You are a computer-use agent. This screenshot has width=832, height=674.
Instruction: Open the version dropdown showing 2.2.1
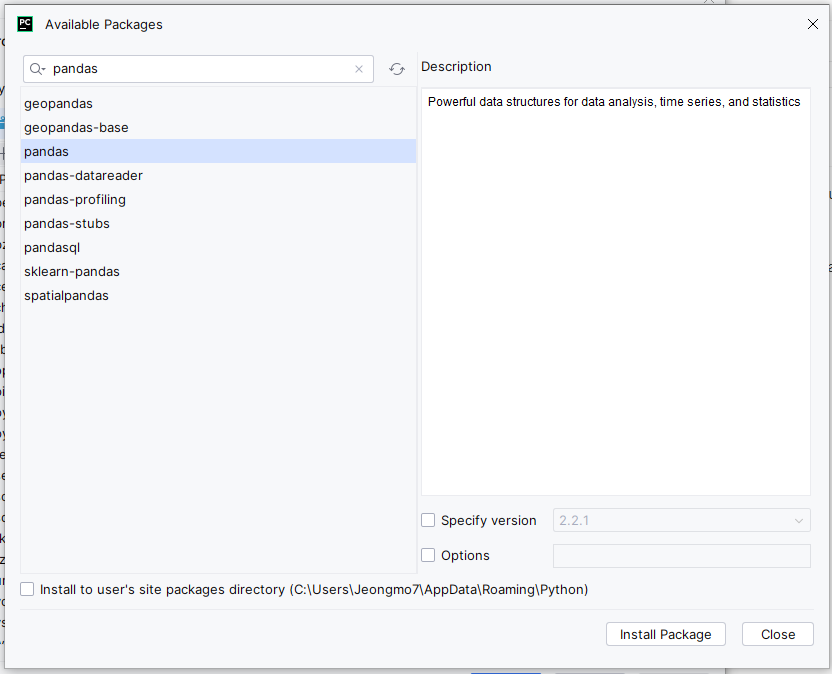point(682,520)
